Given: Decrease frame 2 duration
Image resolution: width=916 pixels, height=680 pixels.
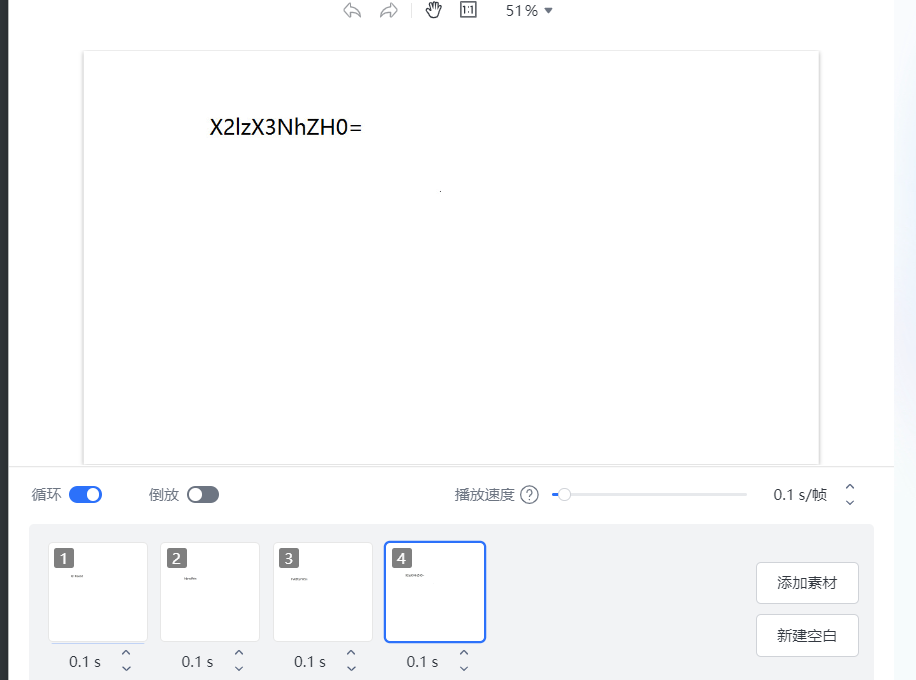Looking at the screenshot, I should 239,668.
